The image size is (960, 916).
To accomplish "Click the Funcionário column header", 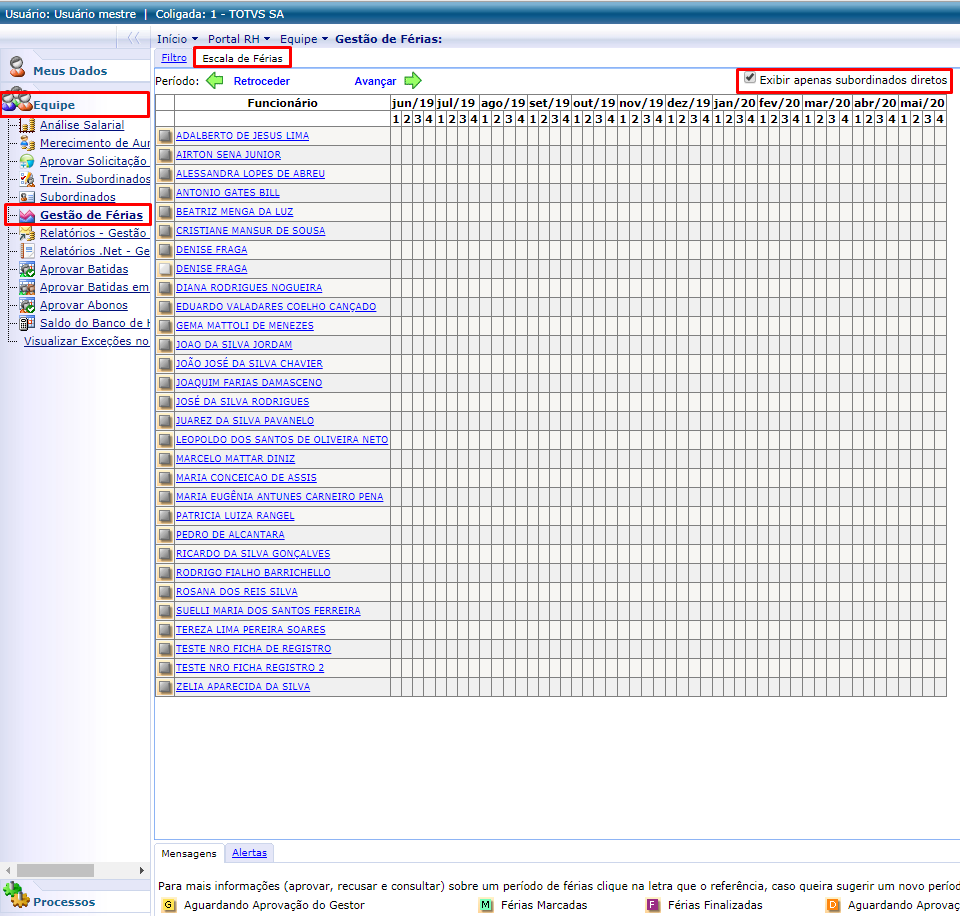I will tap(282, 103).
